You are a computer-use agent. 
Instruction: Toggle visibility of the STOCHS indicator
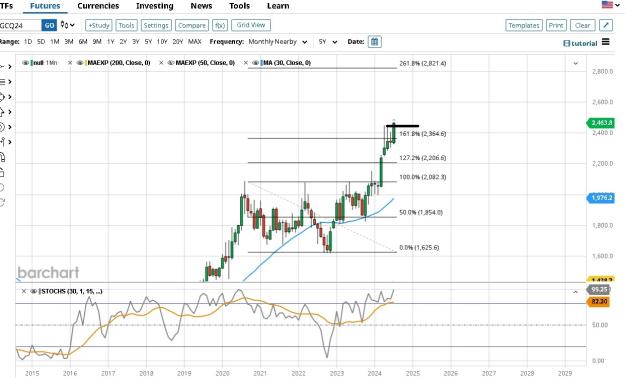34,291
